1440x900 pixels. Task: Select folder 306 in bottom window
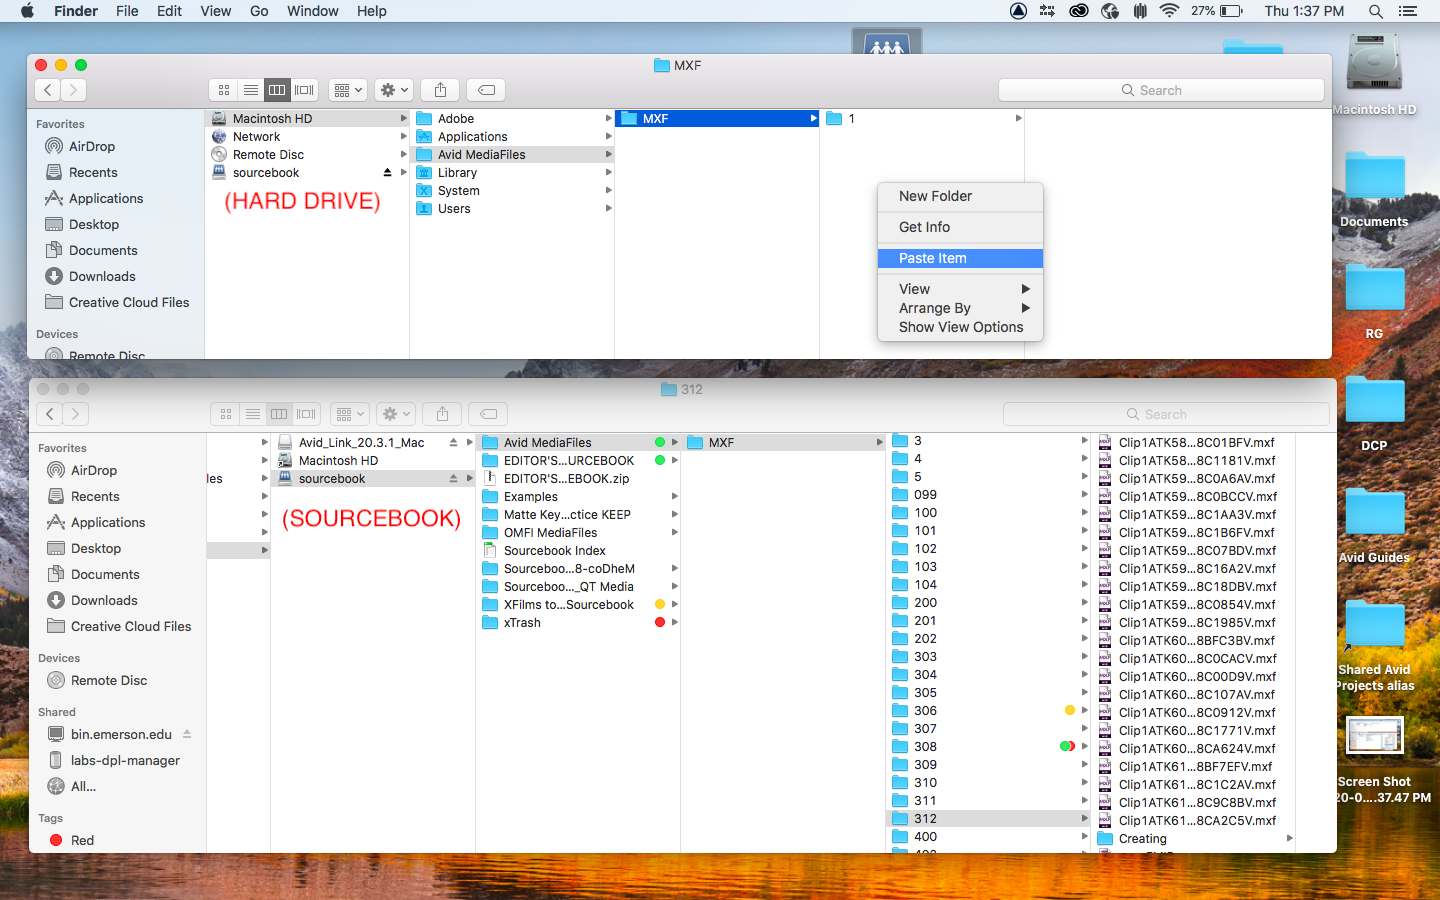coord(988,710)
